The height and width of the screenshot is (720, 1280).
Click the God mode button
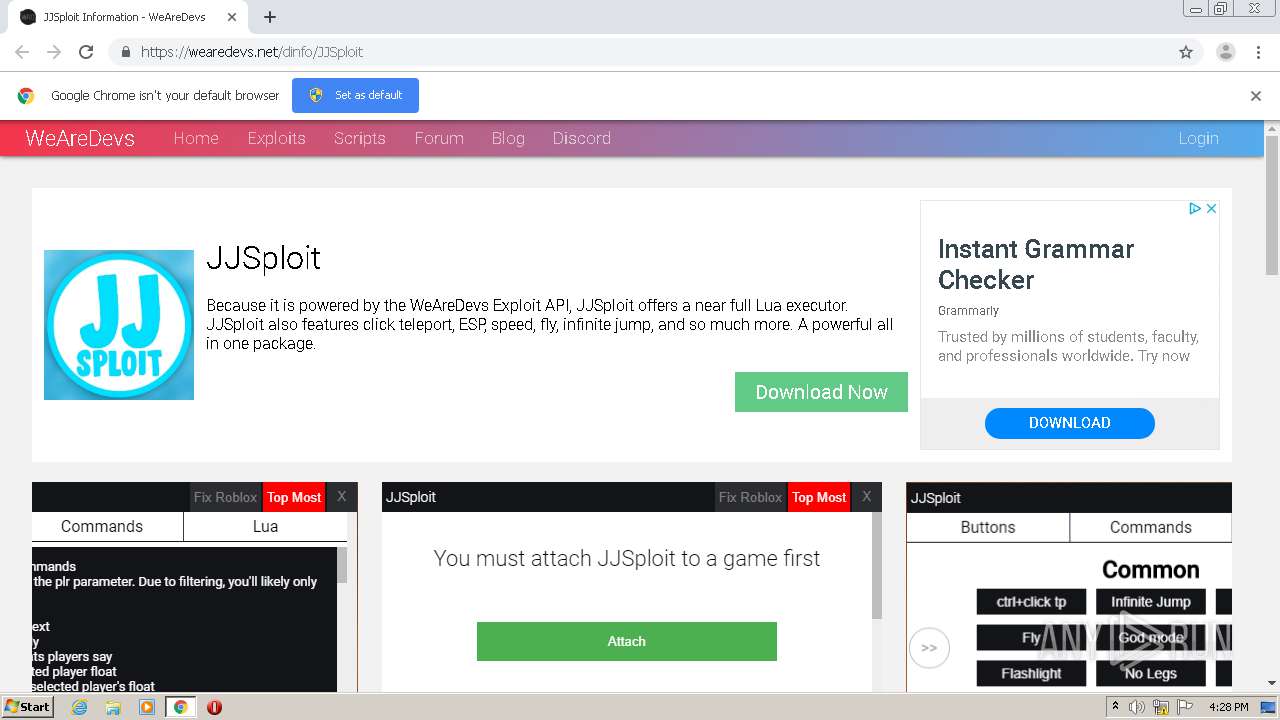click(1151, 638)
